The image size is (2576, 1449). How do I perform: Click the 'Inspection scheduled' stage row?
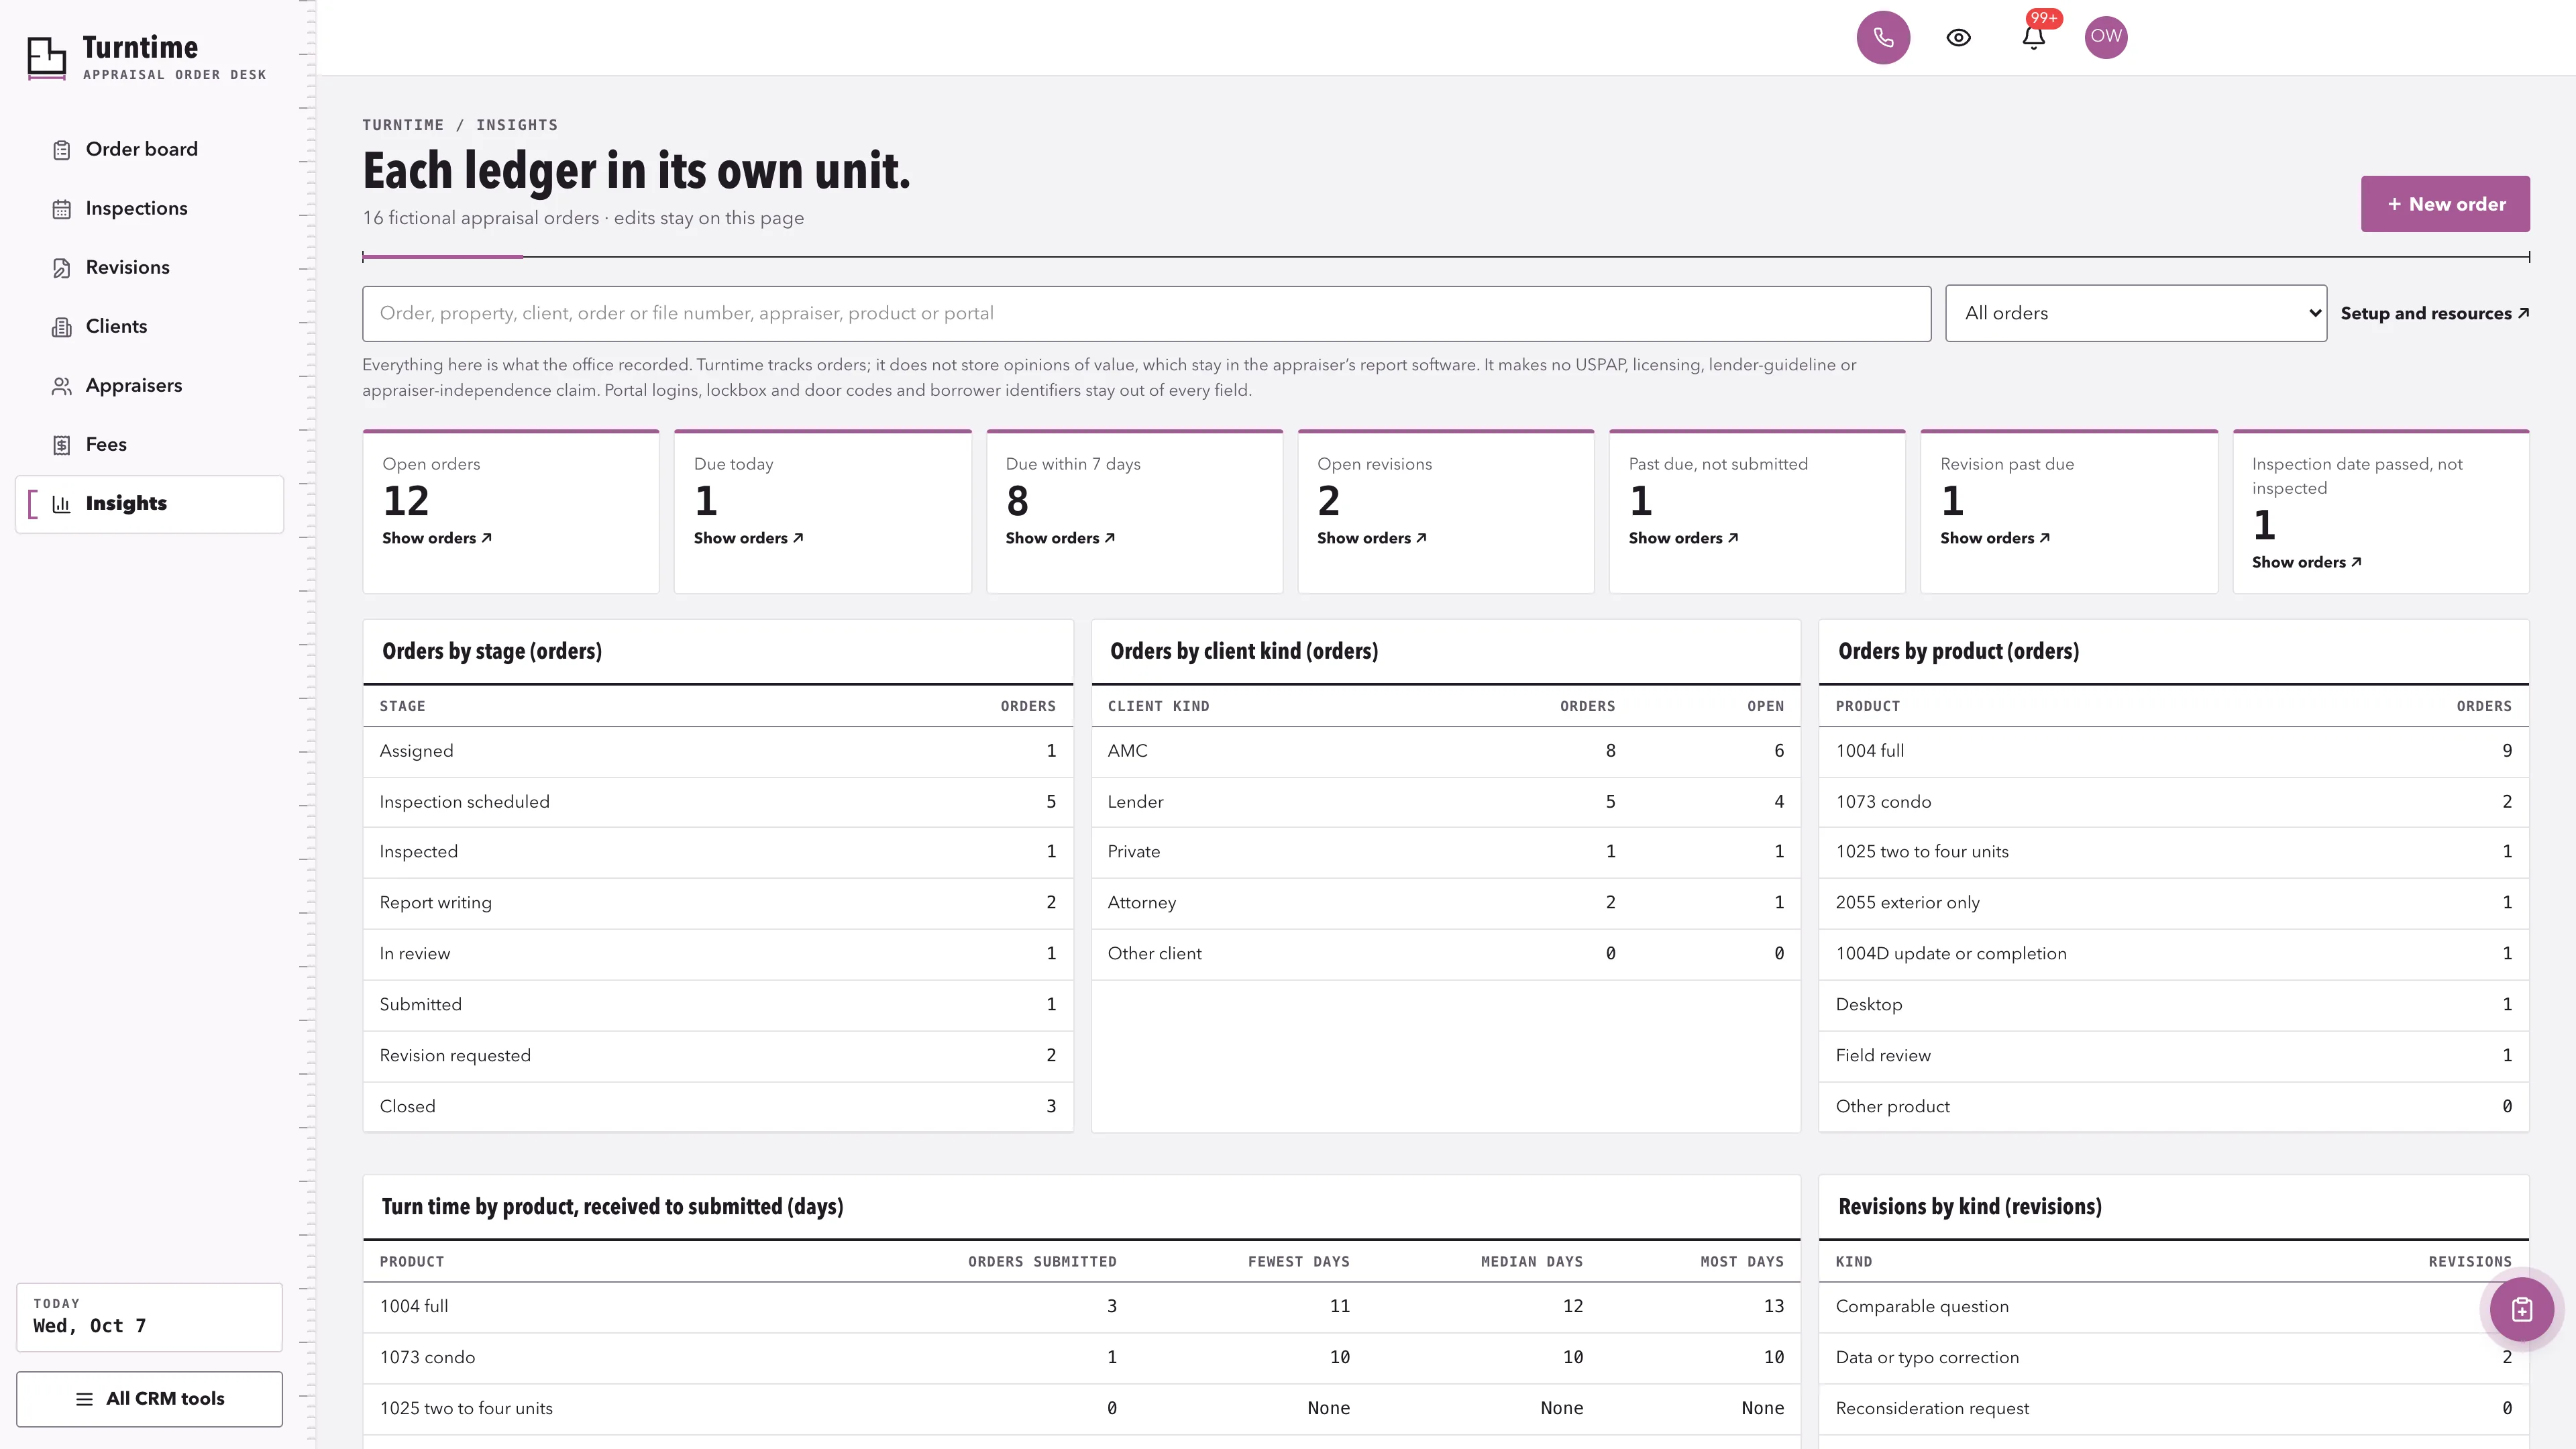click(x=718, y=802)
